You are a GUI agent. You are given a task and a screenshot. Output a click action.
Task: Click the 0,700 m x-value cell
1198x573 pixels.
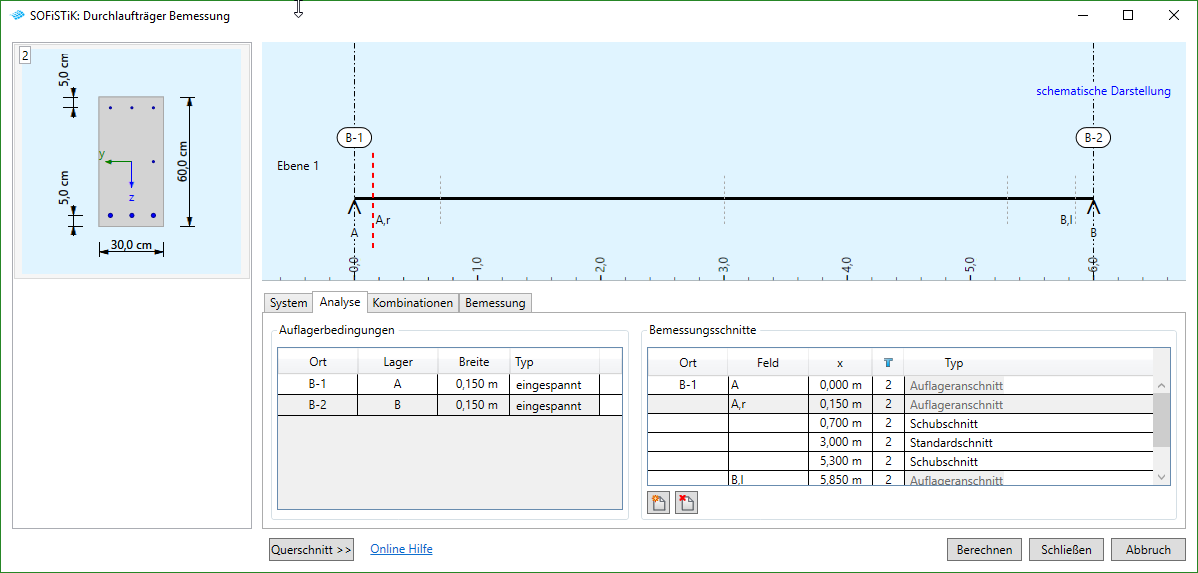(840, 424)
